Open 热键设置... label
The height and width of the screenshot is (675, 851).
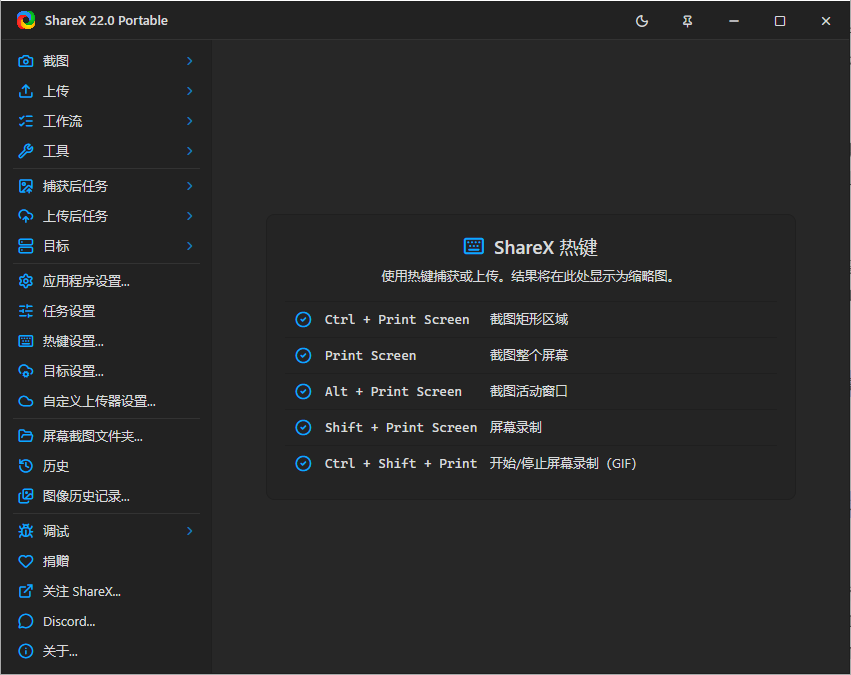[x=73, y=341]
